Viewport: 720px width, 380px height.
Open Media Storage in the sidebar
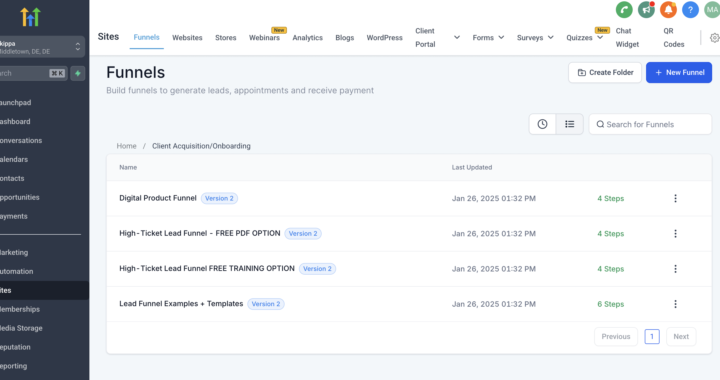click(21, 328)
